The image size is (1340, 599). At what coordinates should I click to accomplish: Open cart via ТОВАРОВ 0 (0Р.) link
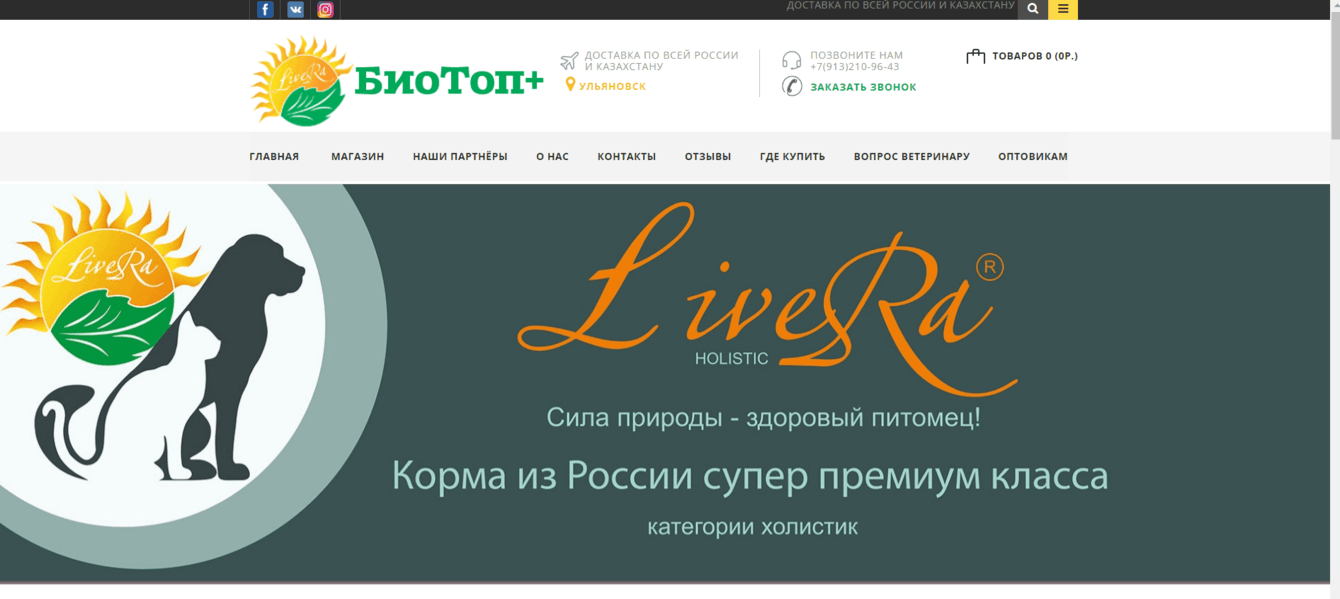pyautogui.click(x=1034, y=56)
